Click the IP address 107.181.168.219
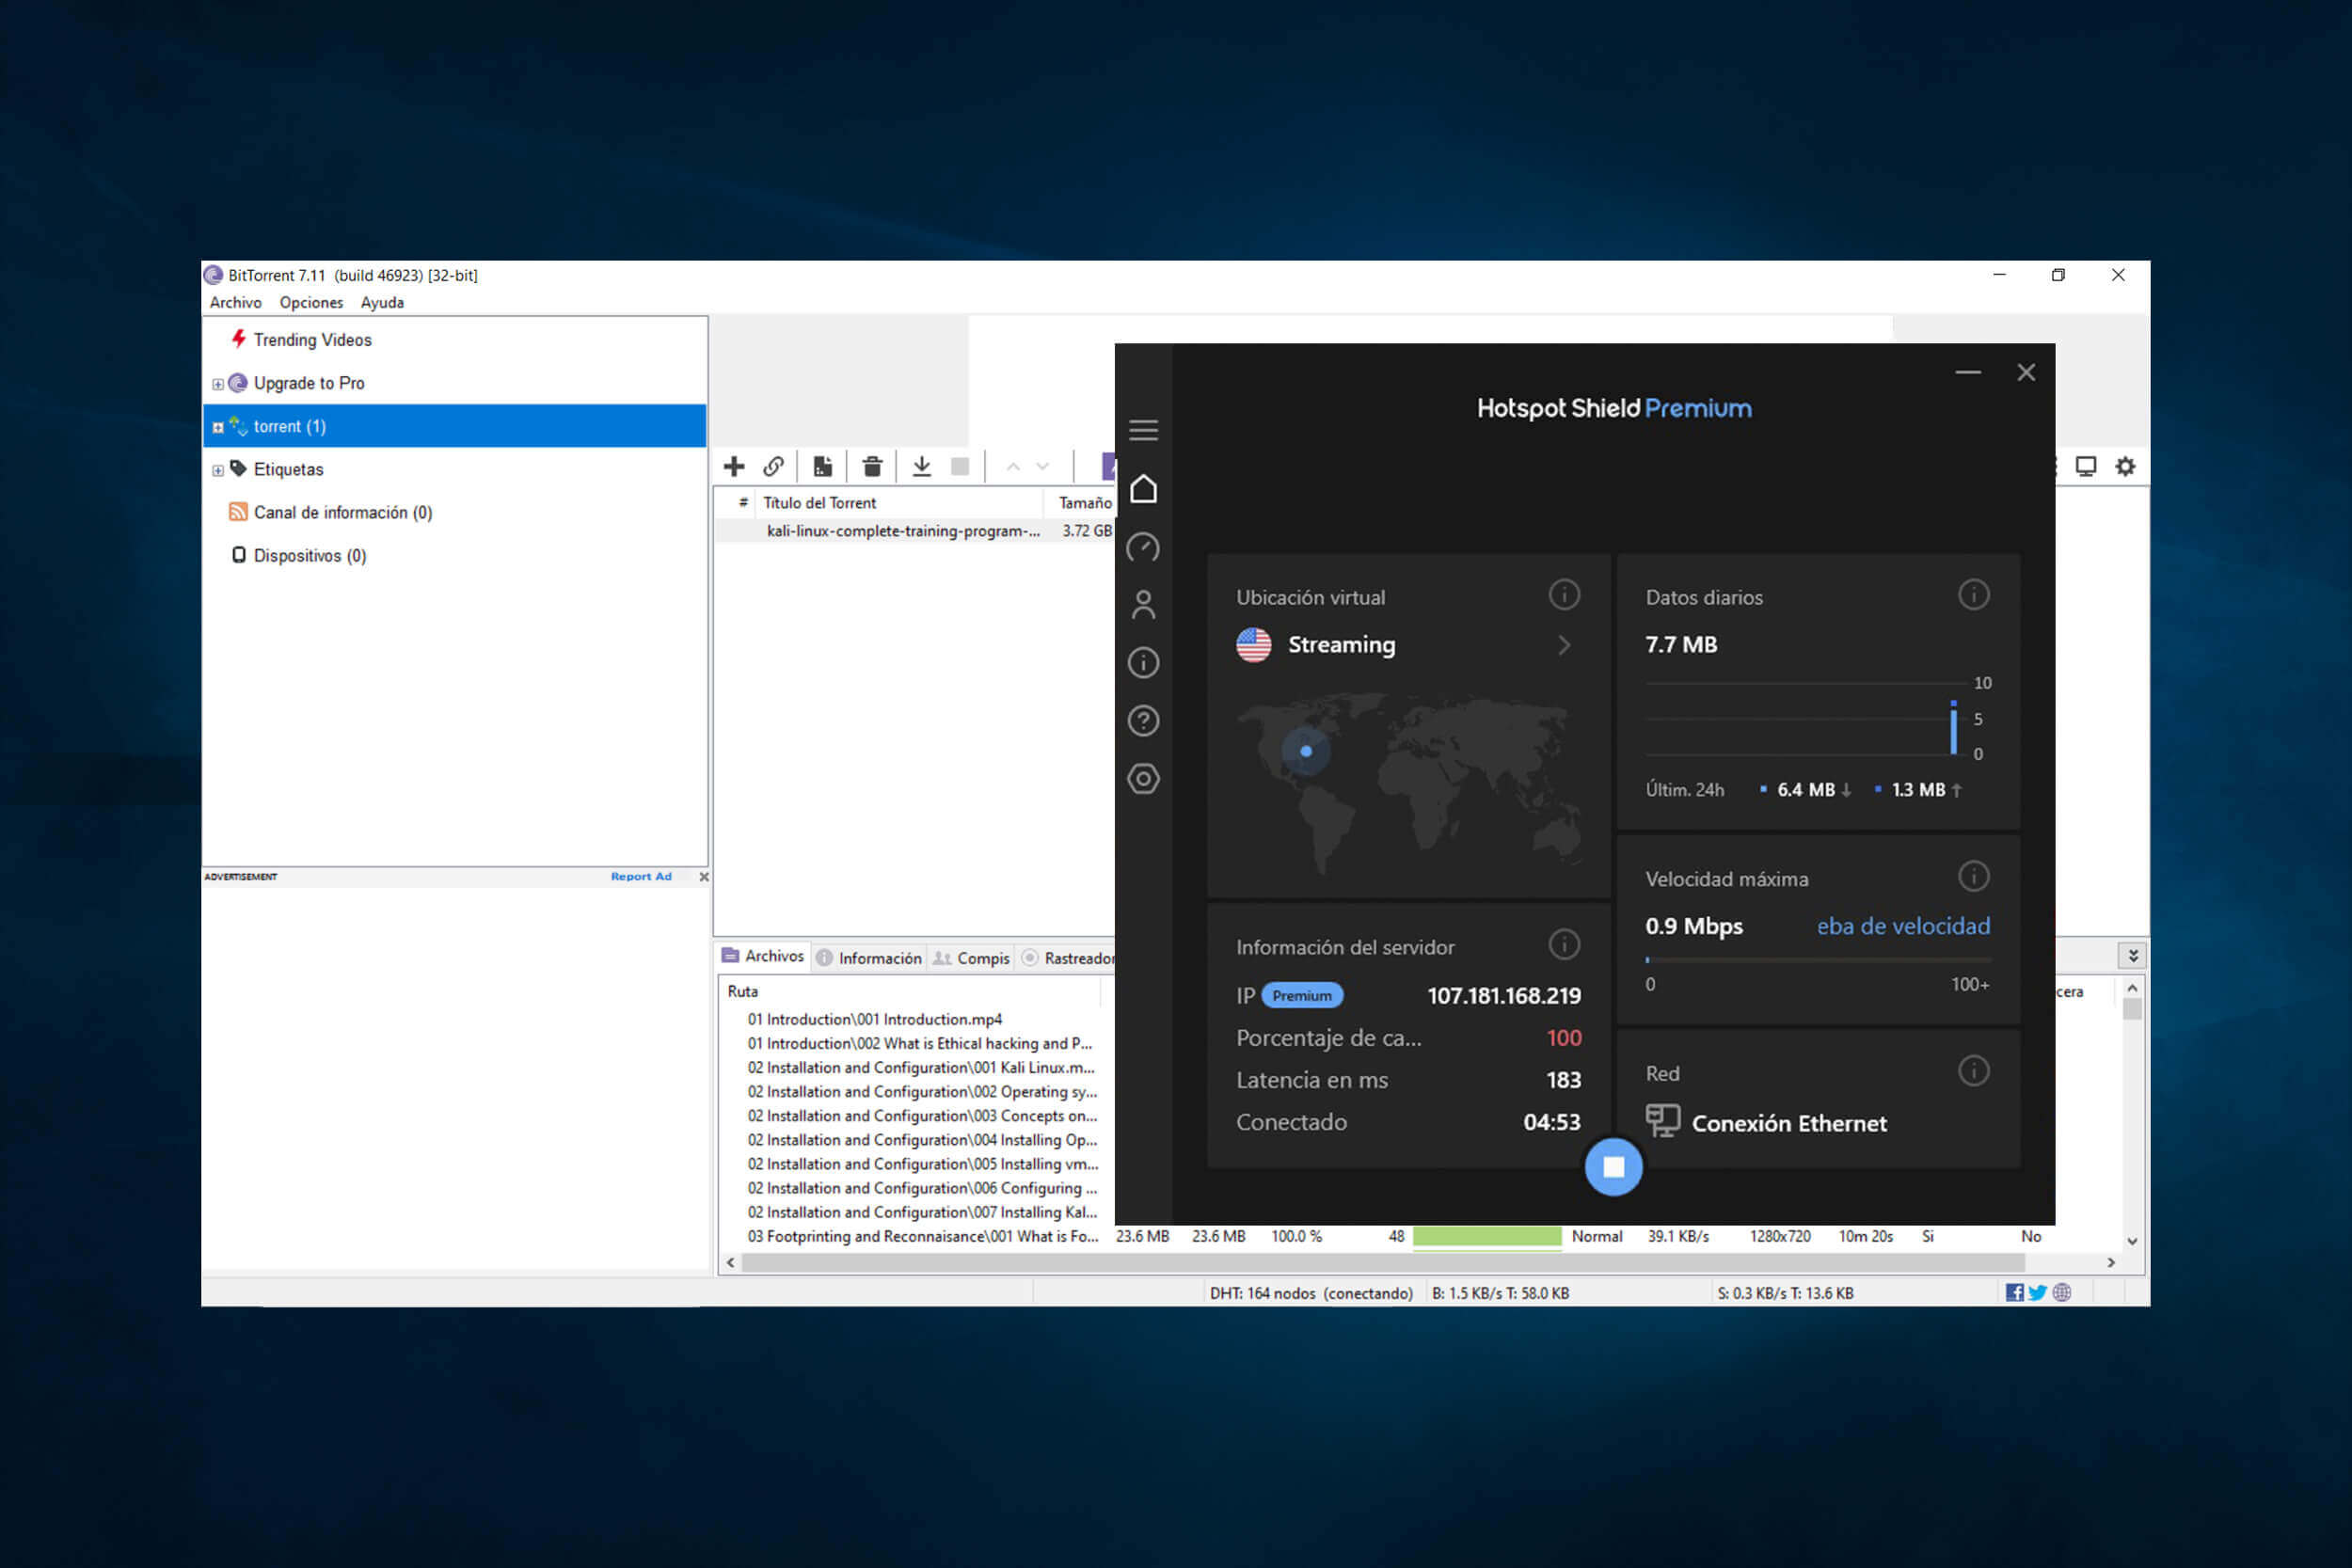The width and height of the screenshot is (2352, 1568). (1503, 995)
